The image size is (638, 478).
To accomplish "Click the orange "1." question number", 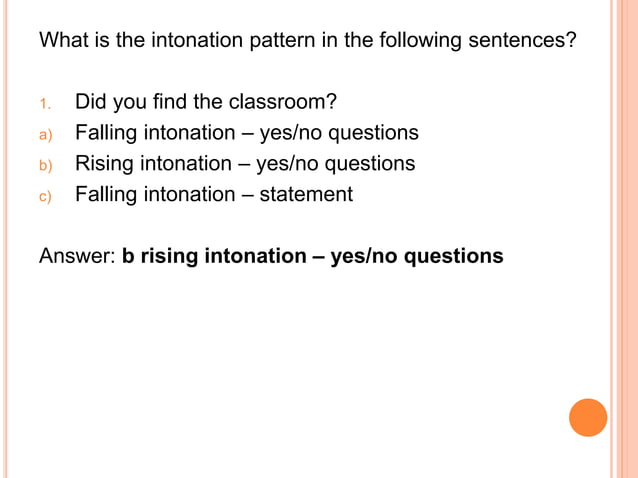I will pos(45,104).
